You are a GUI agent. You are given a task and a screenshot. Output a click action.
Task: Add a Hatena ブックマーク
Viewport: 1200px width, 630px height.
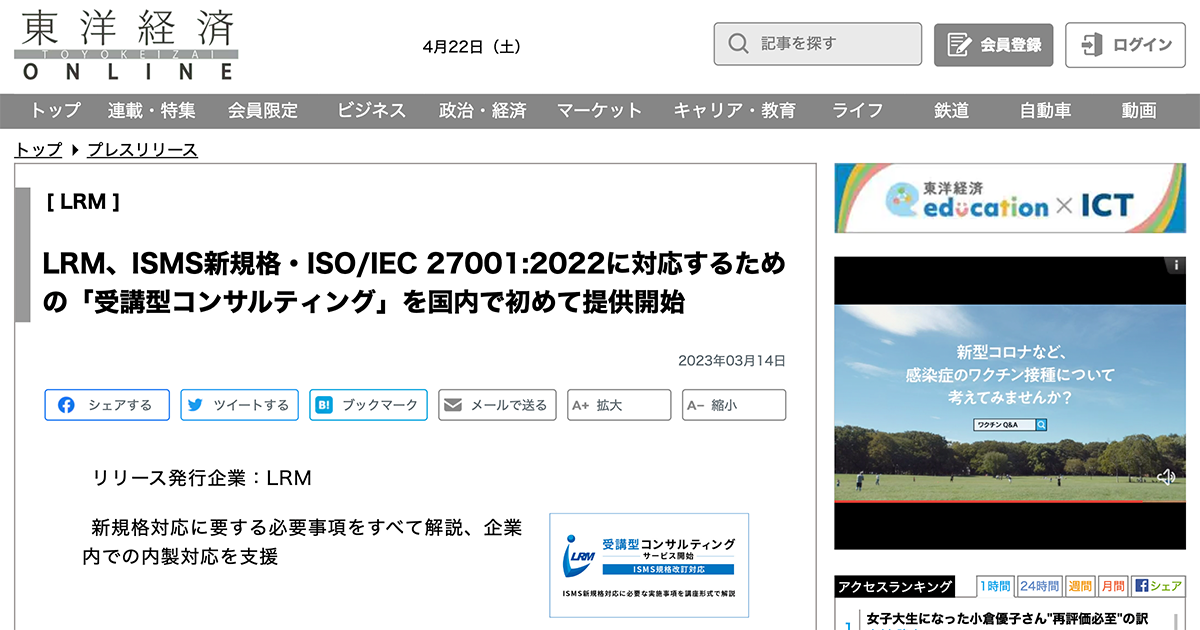click(368, 405)
